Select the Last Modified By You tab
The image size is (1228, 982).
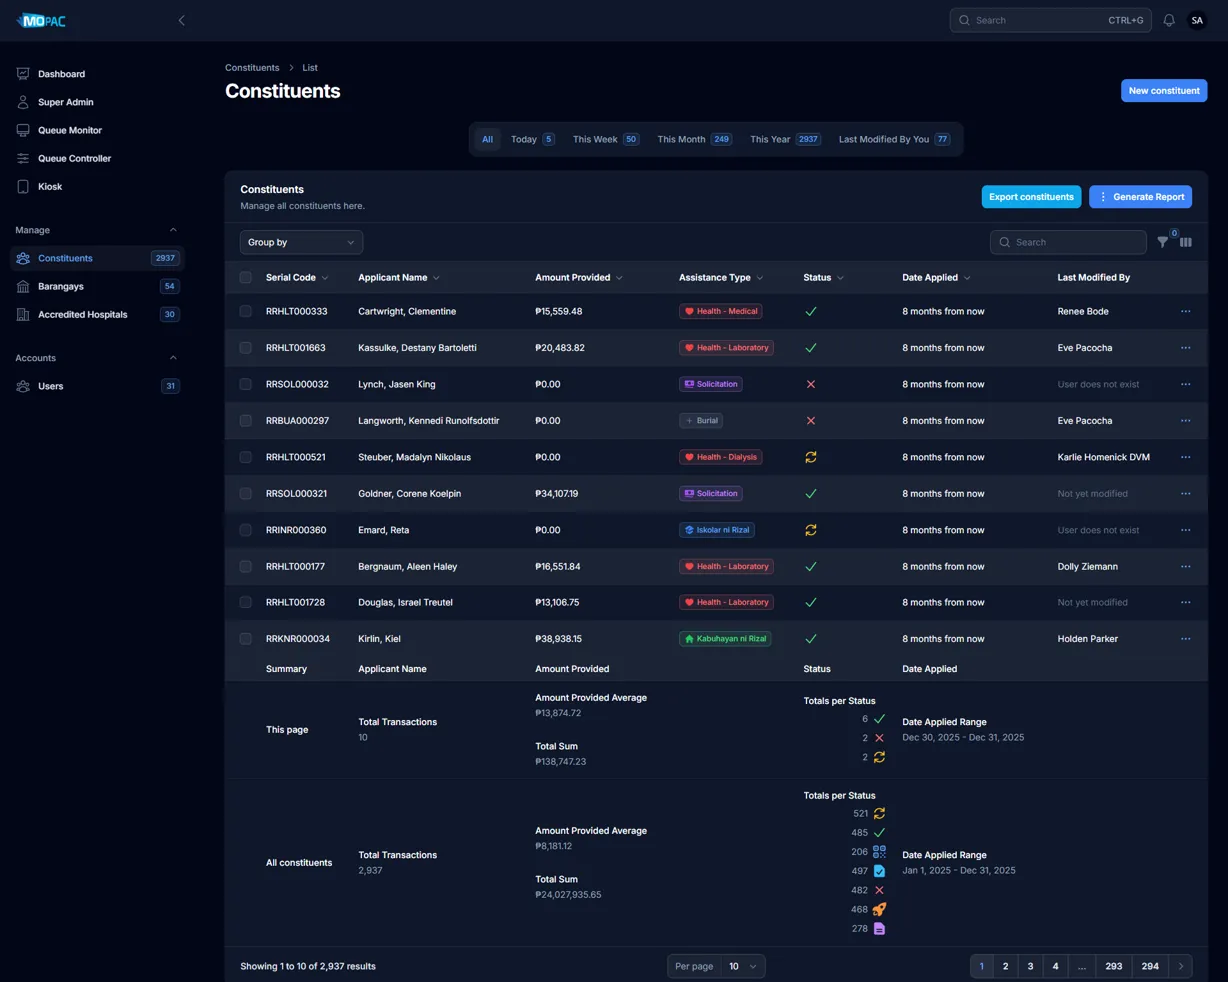click(894, 139)
